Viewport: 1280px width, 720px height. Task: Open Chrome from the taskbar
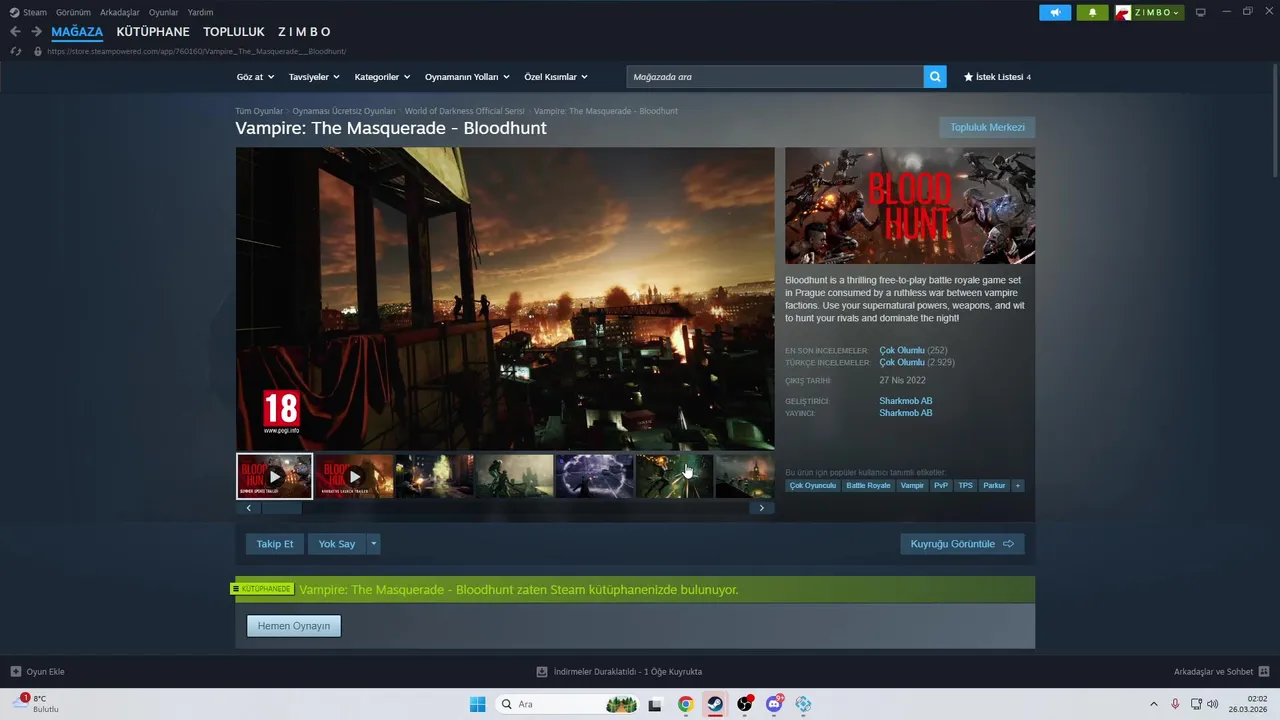685,704
